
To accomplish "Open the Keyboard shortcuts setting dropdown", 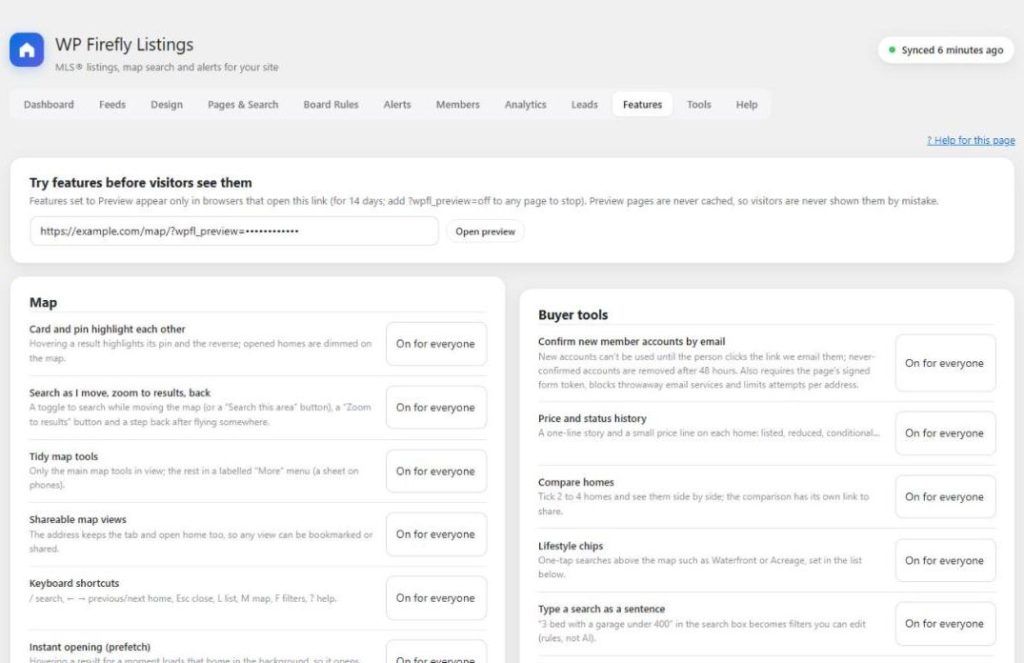I will (436, 598).
